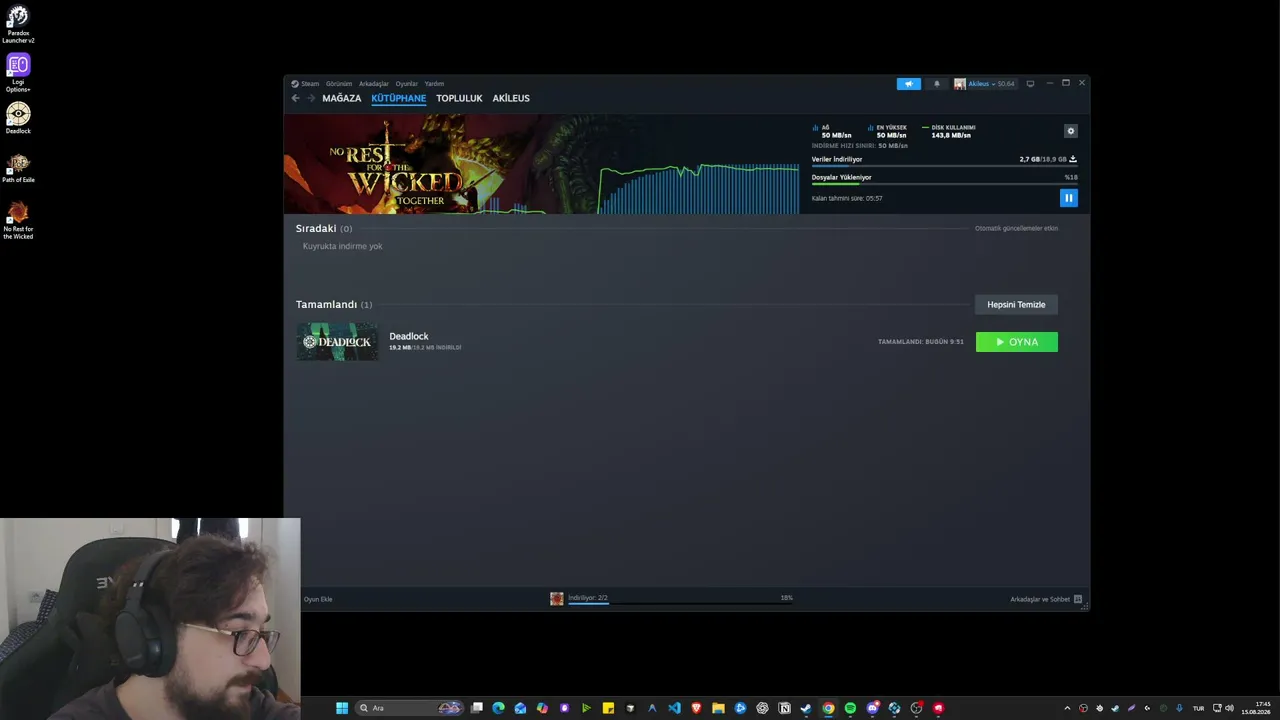Click the download icon next to 18,9 GB
1280x720 pixels.
(x=1073, y=159)
